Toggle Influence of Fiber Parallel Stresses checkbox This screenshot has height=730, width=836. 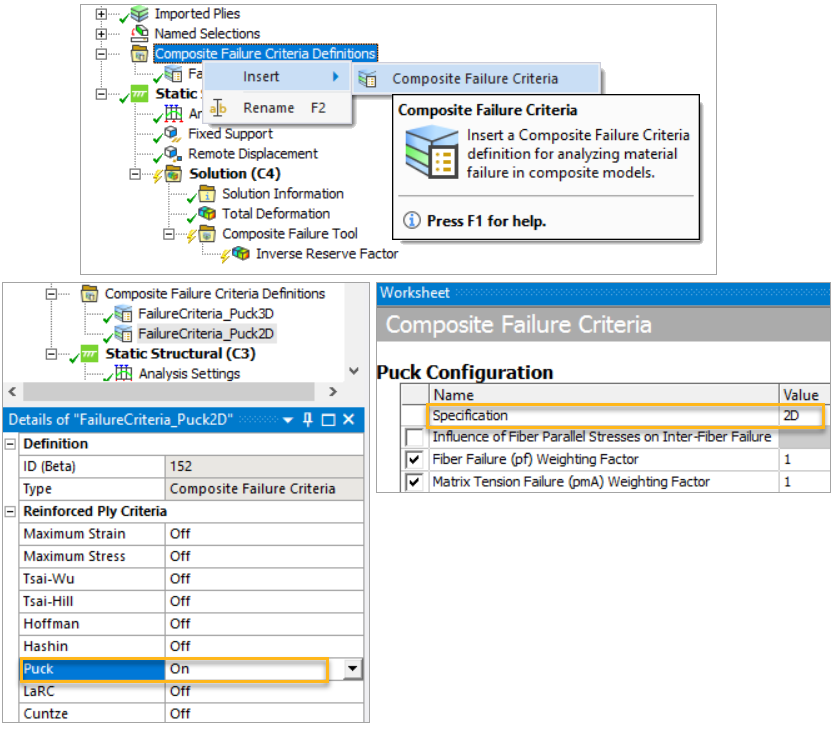(x=414, y=437)
